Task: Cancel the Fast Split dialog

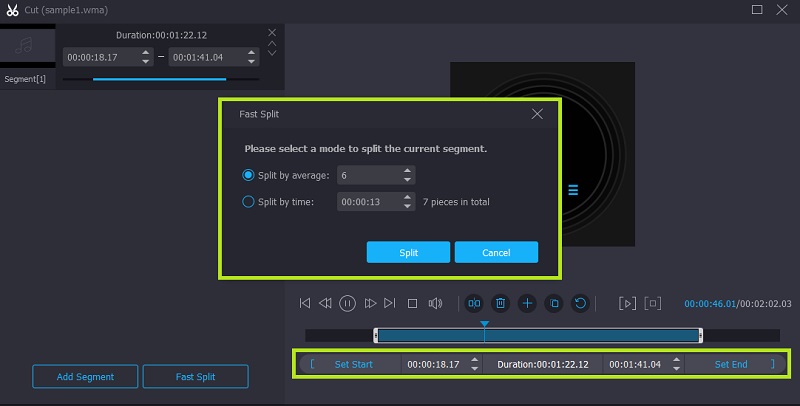Action: pos(496,253)
